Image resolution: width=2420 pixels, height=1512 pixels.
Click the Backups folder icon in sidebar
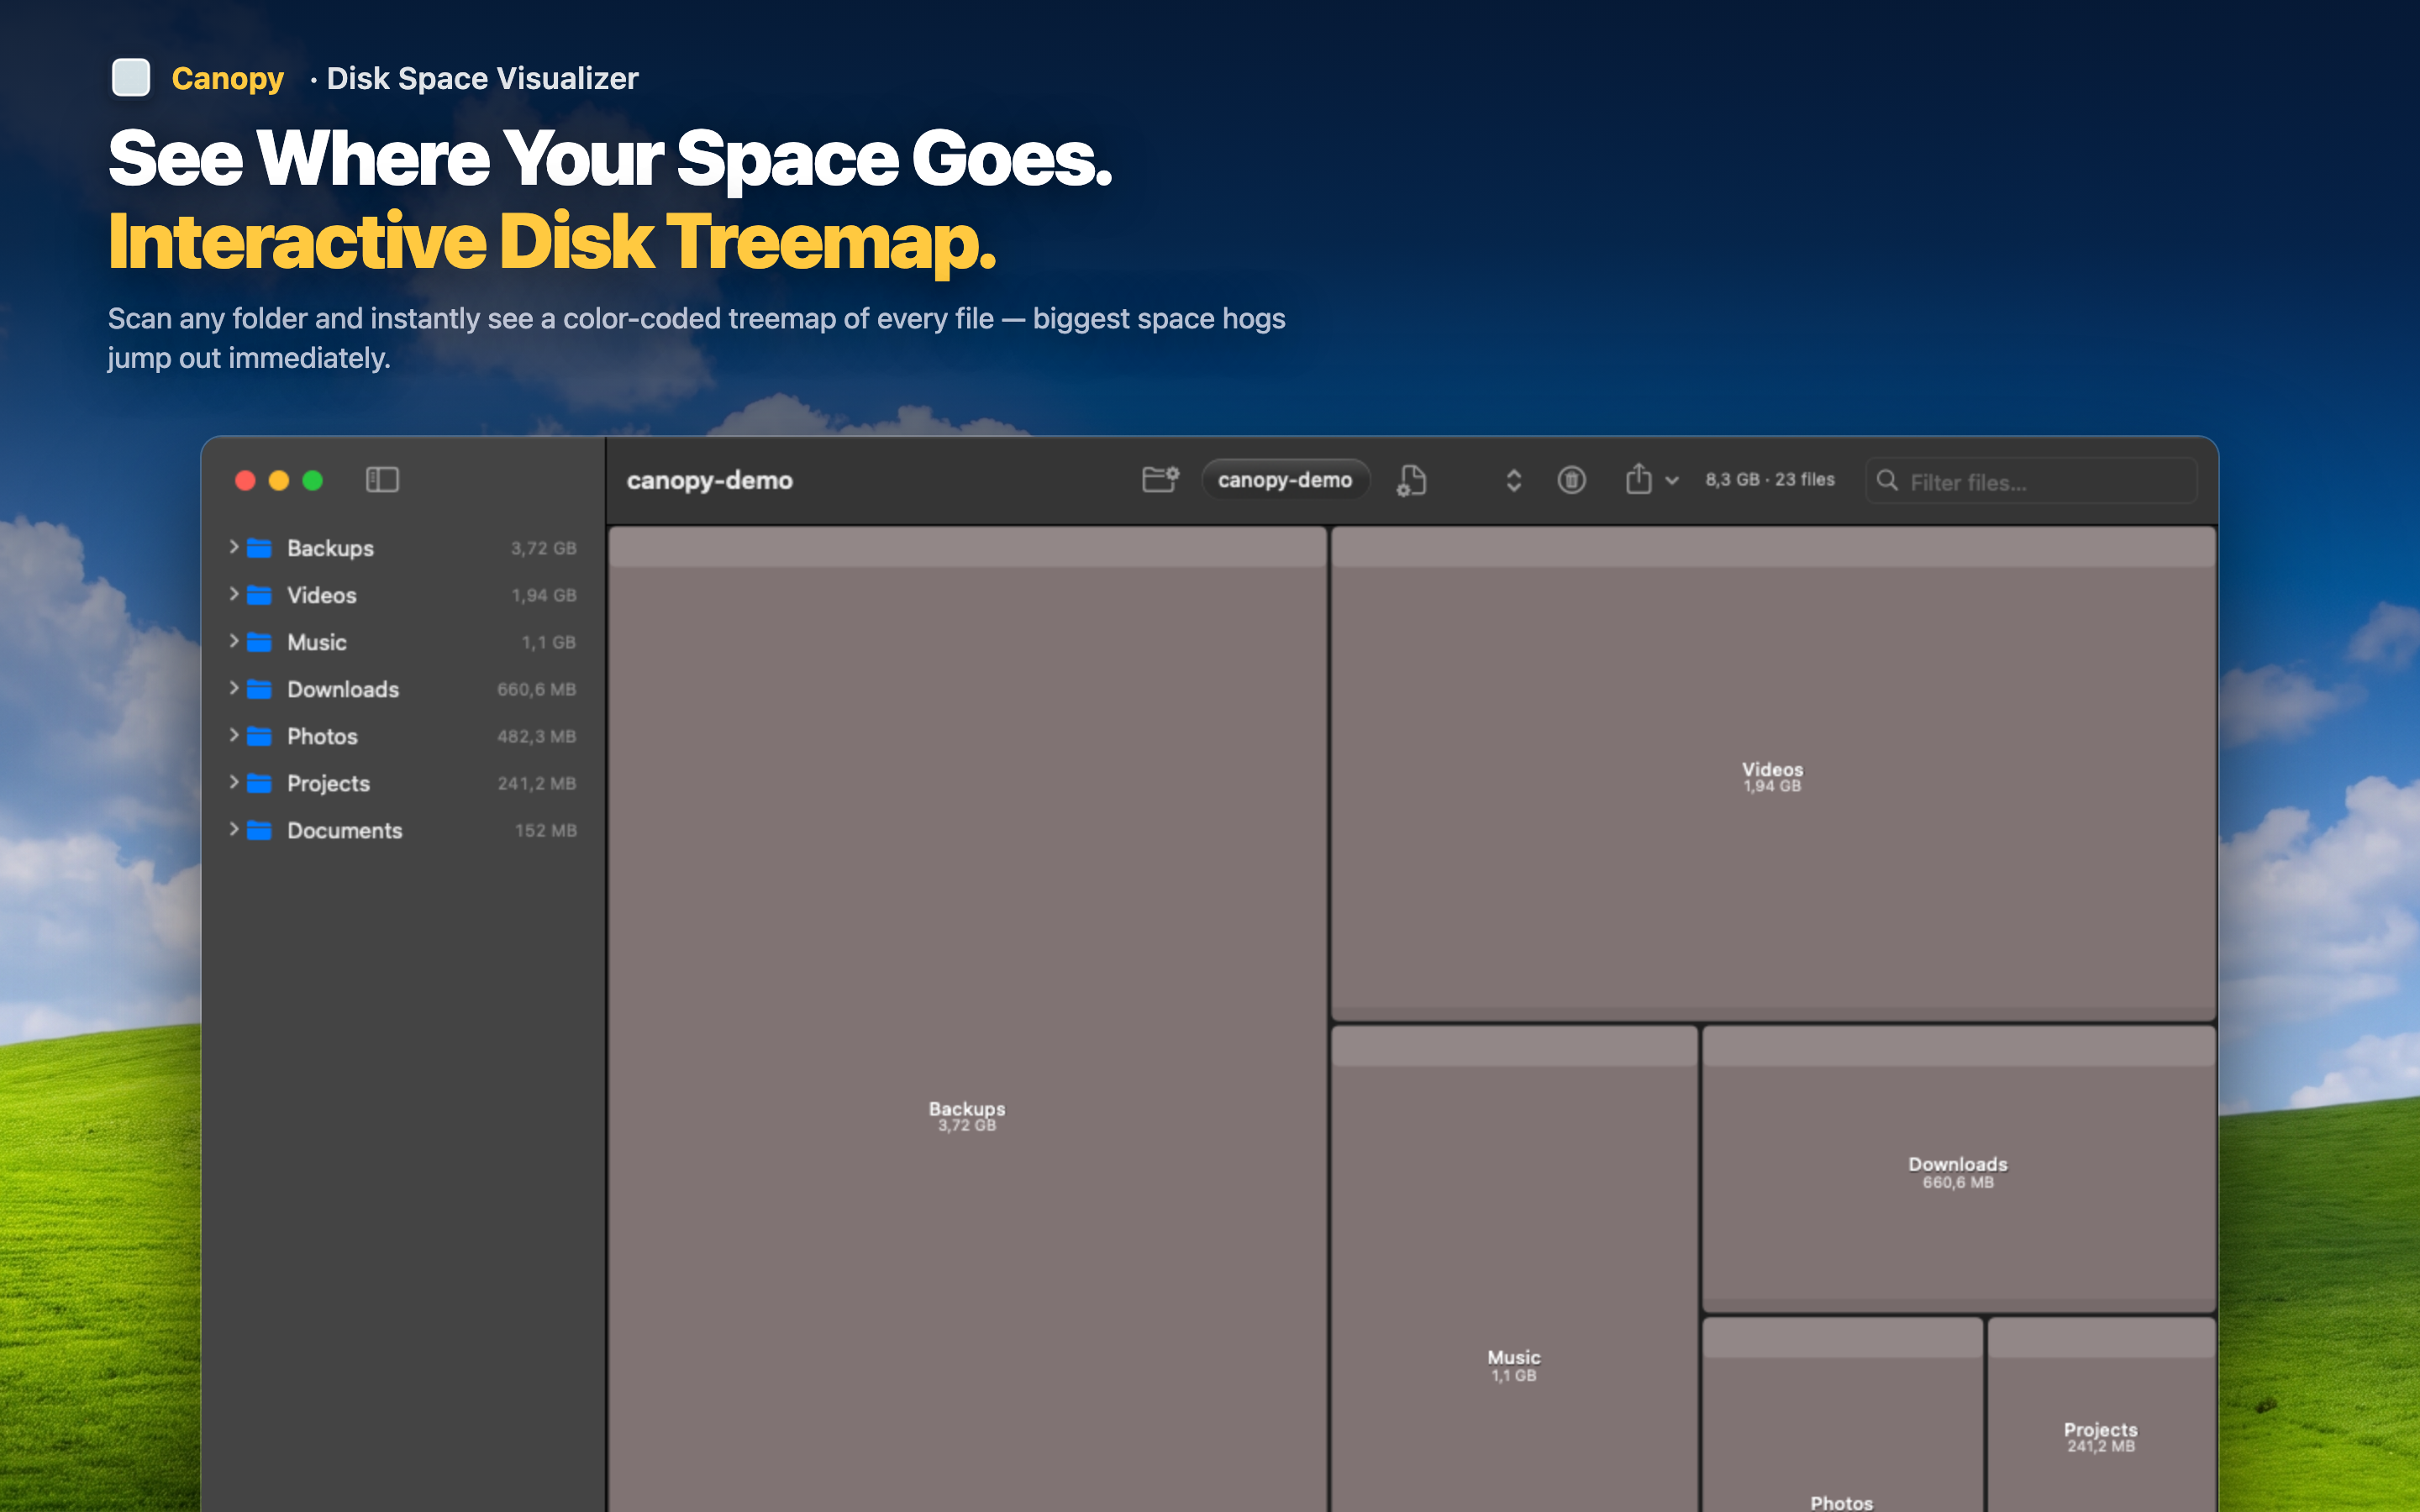coord(260,548)
